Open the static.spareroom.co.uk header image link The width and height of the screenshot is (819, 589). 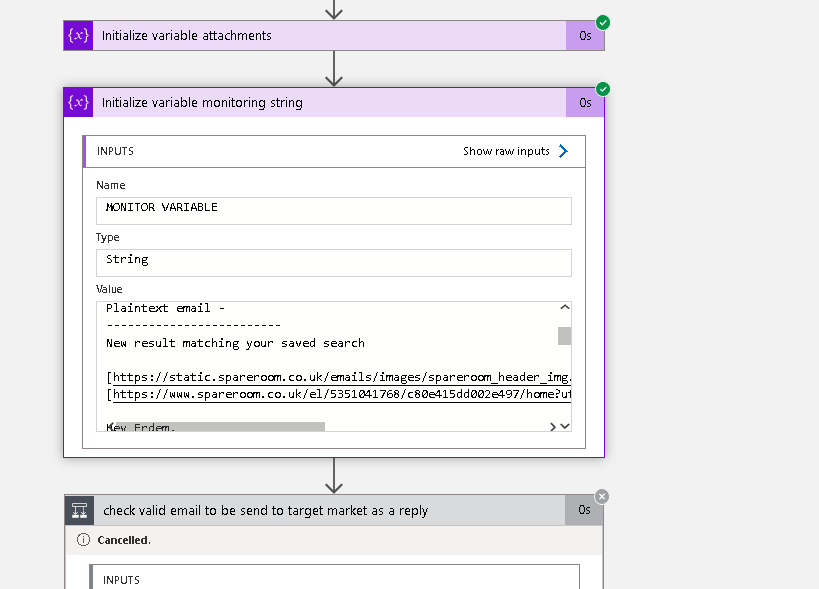(x=342, y=377)
